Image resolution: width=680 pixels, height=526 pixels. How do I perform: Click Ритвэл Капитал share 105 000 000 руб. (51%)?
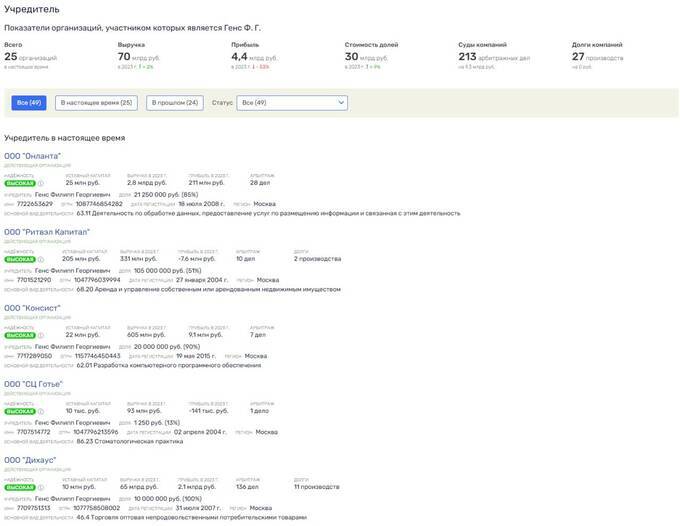point(167,271)
